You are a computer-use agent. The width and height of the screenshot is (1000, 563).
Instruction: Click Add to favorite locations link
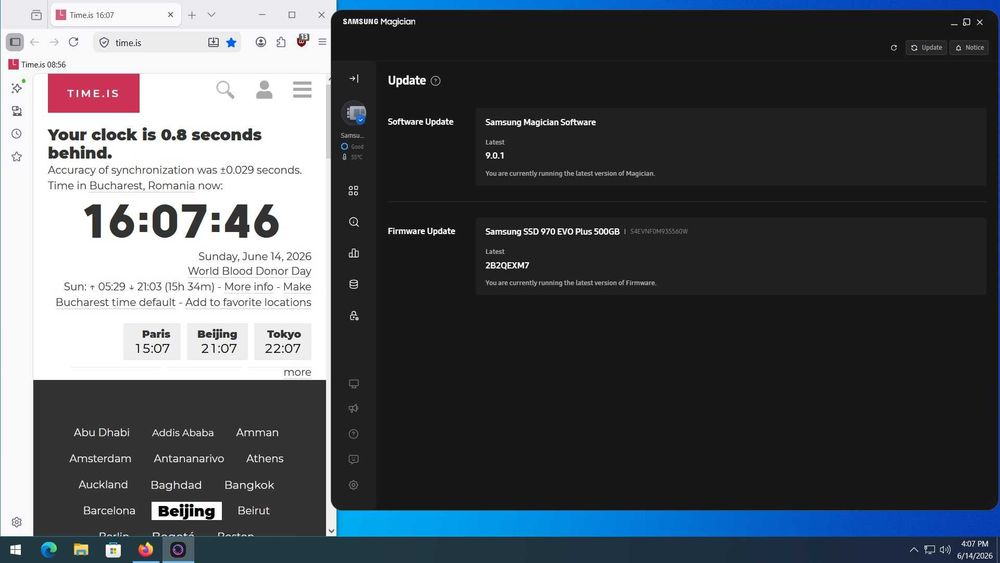pos(248,302)
